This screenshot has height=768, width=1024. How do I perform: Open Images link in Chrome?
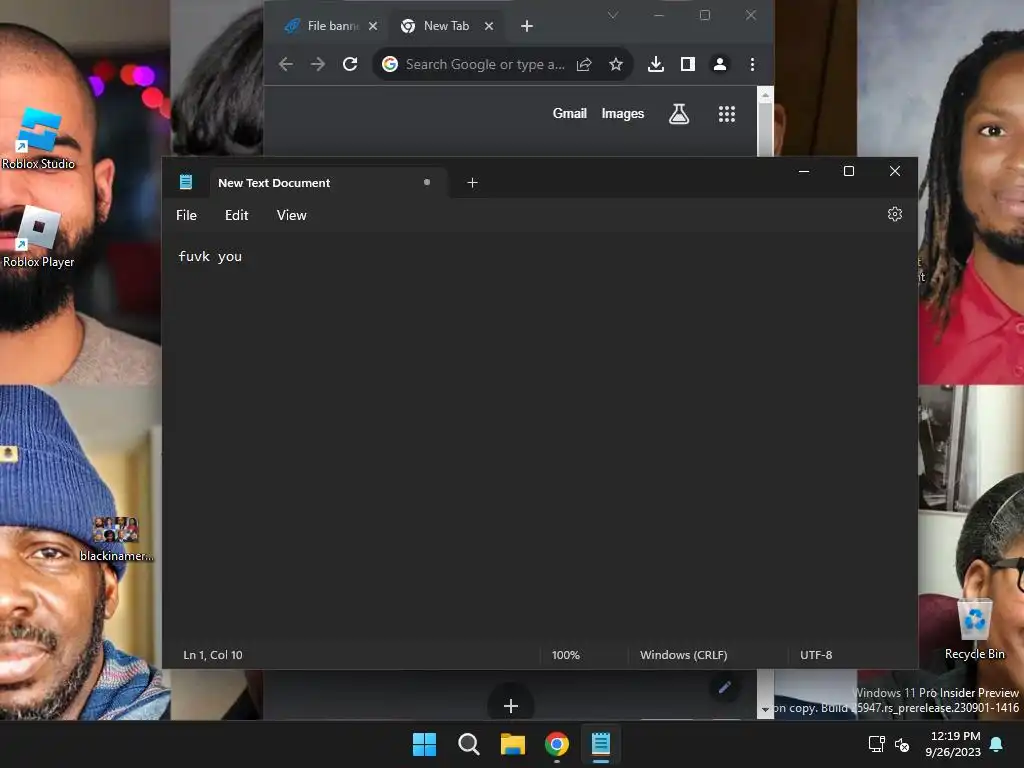coord(622,114)
